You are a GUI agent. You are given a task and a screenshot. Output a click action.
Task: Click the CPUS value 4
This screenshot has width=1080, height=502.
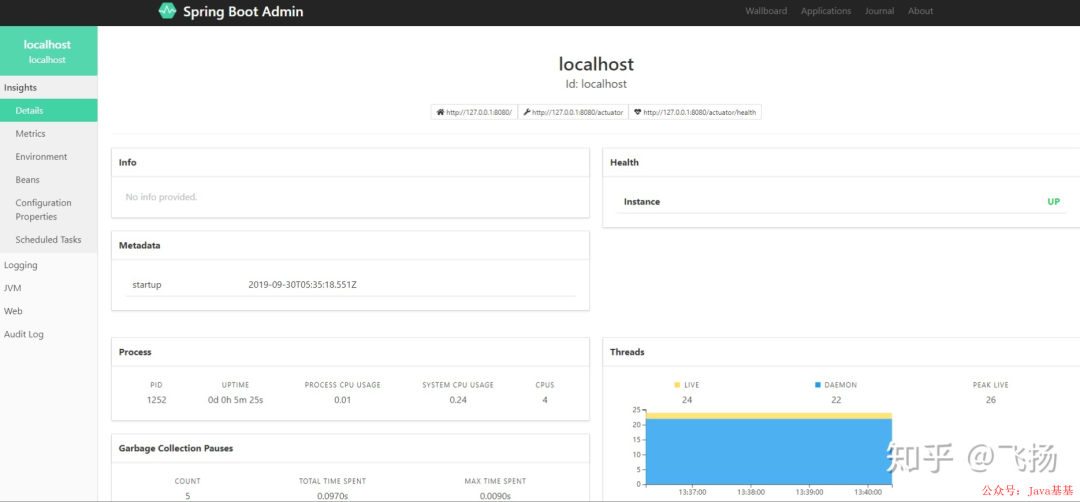click(545, 399)
